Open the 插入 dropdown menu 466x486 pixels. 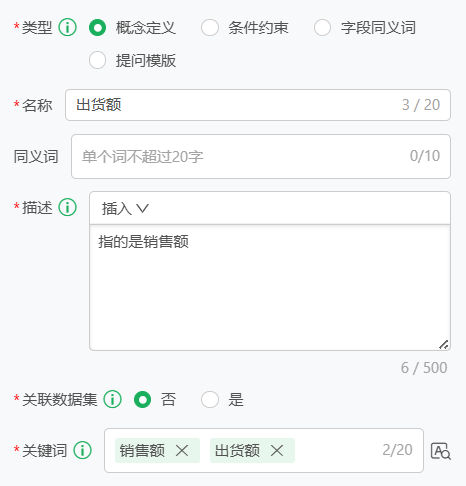tap(125, 209)
